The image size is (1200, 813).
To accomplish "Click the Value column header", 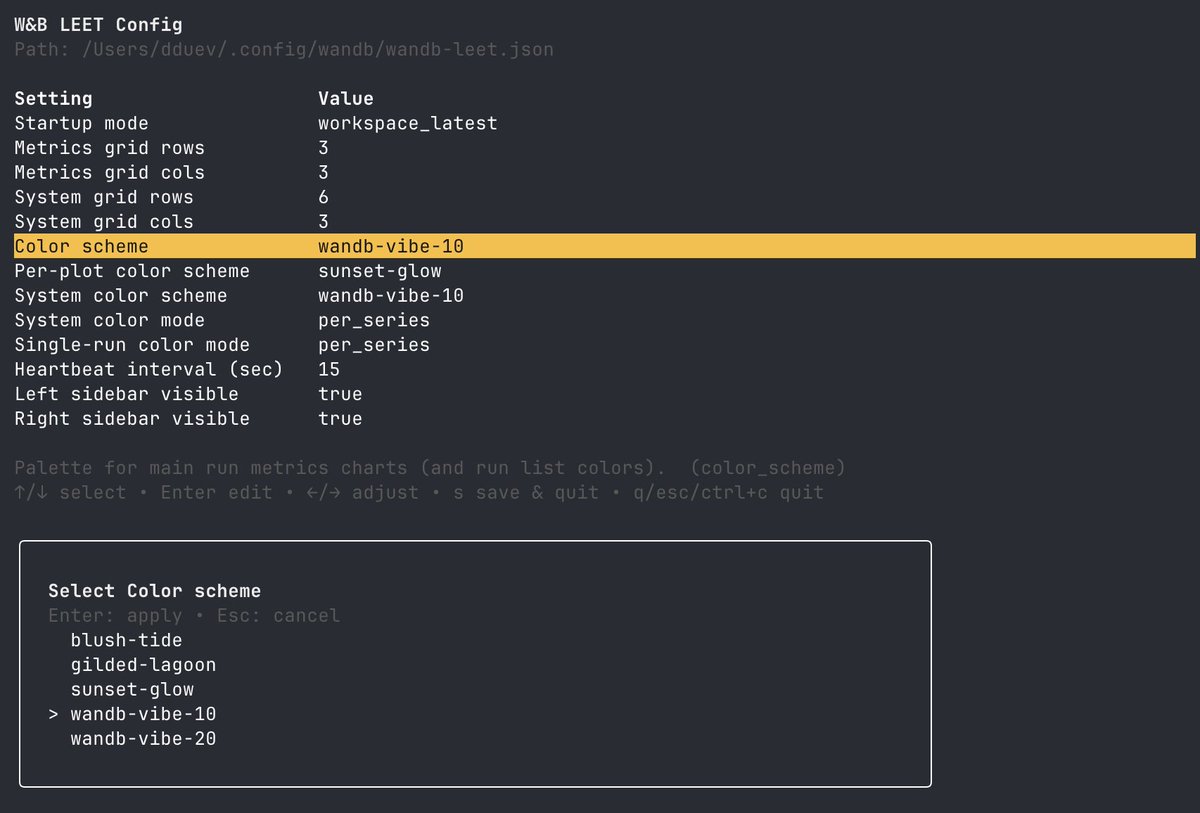I will [x=346, y=98].
